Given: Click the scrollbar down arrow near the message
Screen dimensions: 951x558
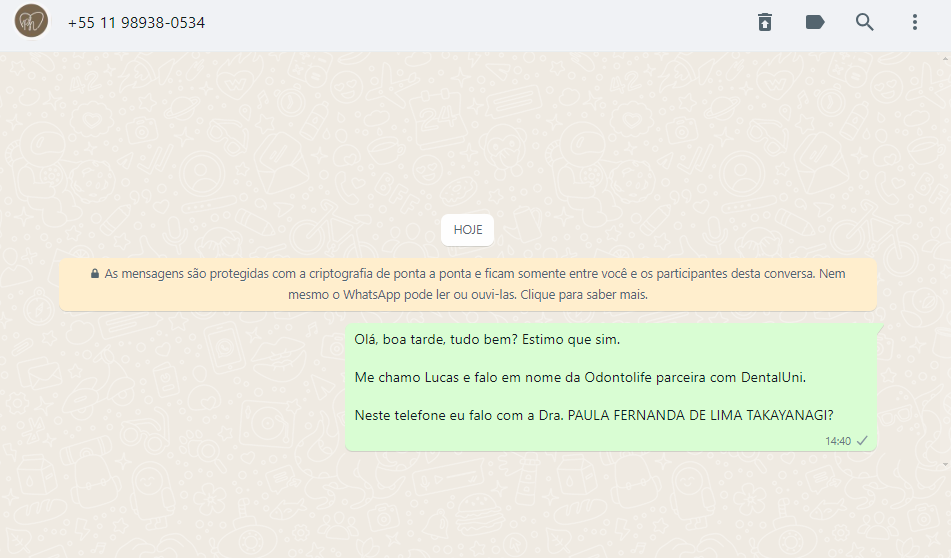Looking at the screenshot, I should pos(946,465).
